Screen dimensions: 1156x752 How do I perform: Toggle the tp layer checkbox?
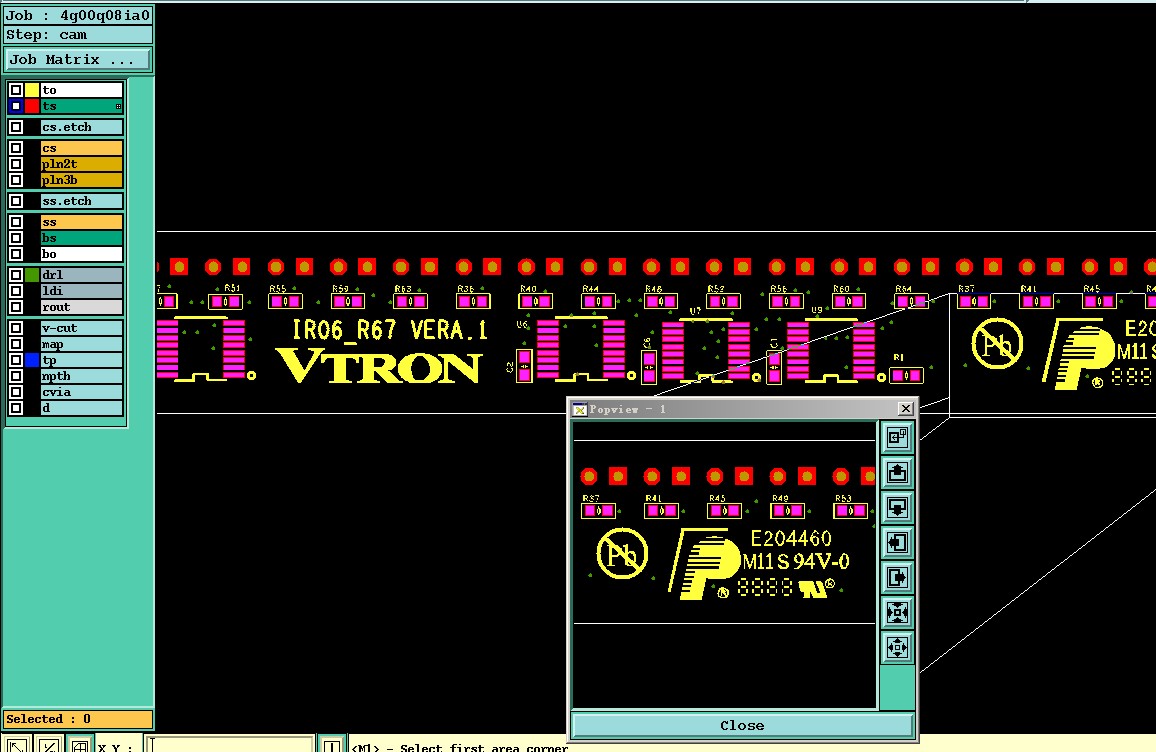(x=16, y=360)
